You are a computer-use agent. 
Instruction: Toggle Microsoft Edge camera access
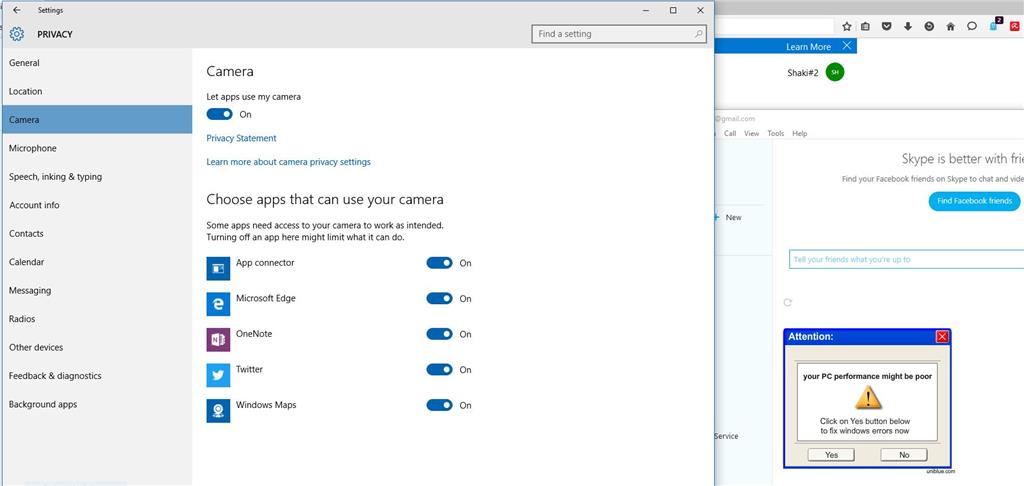[x=440, y=299]
